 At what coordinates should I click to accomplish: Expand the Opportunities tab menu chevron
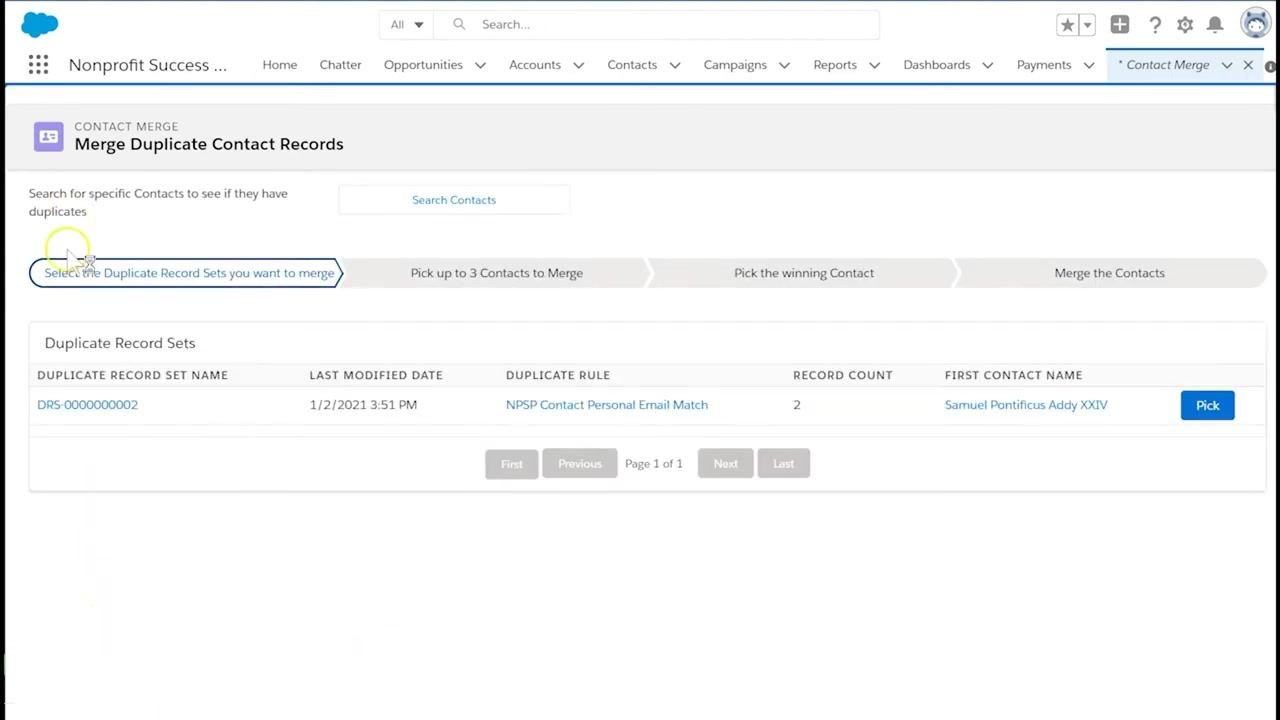480,65
